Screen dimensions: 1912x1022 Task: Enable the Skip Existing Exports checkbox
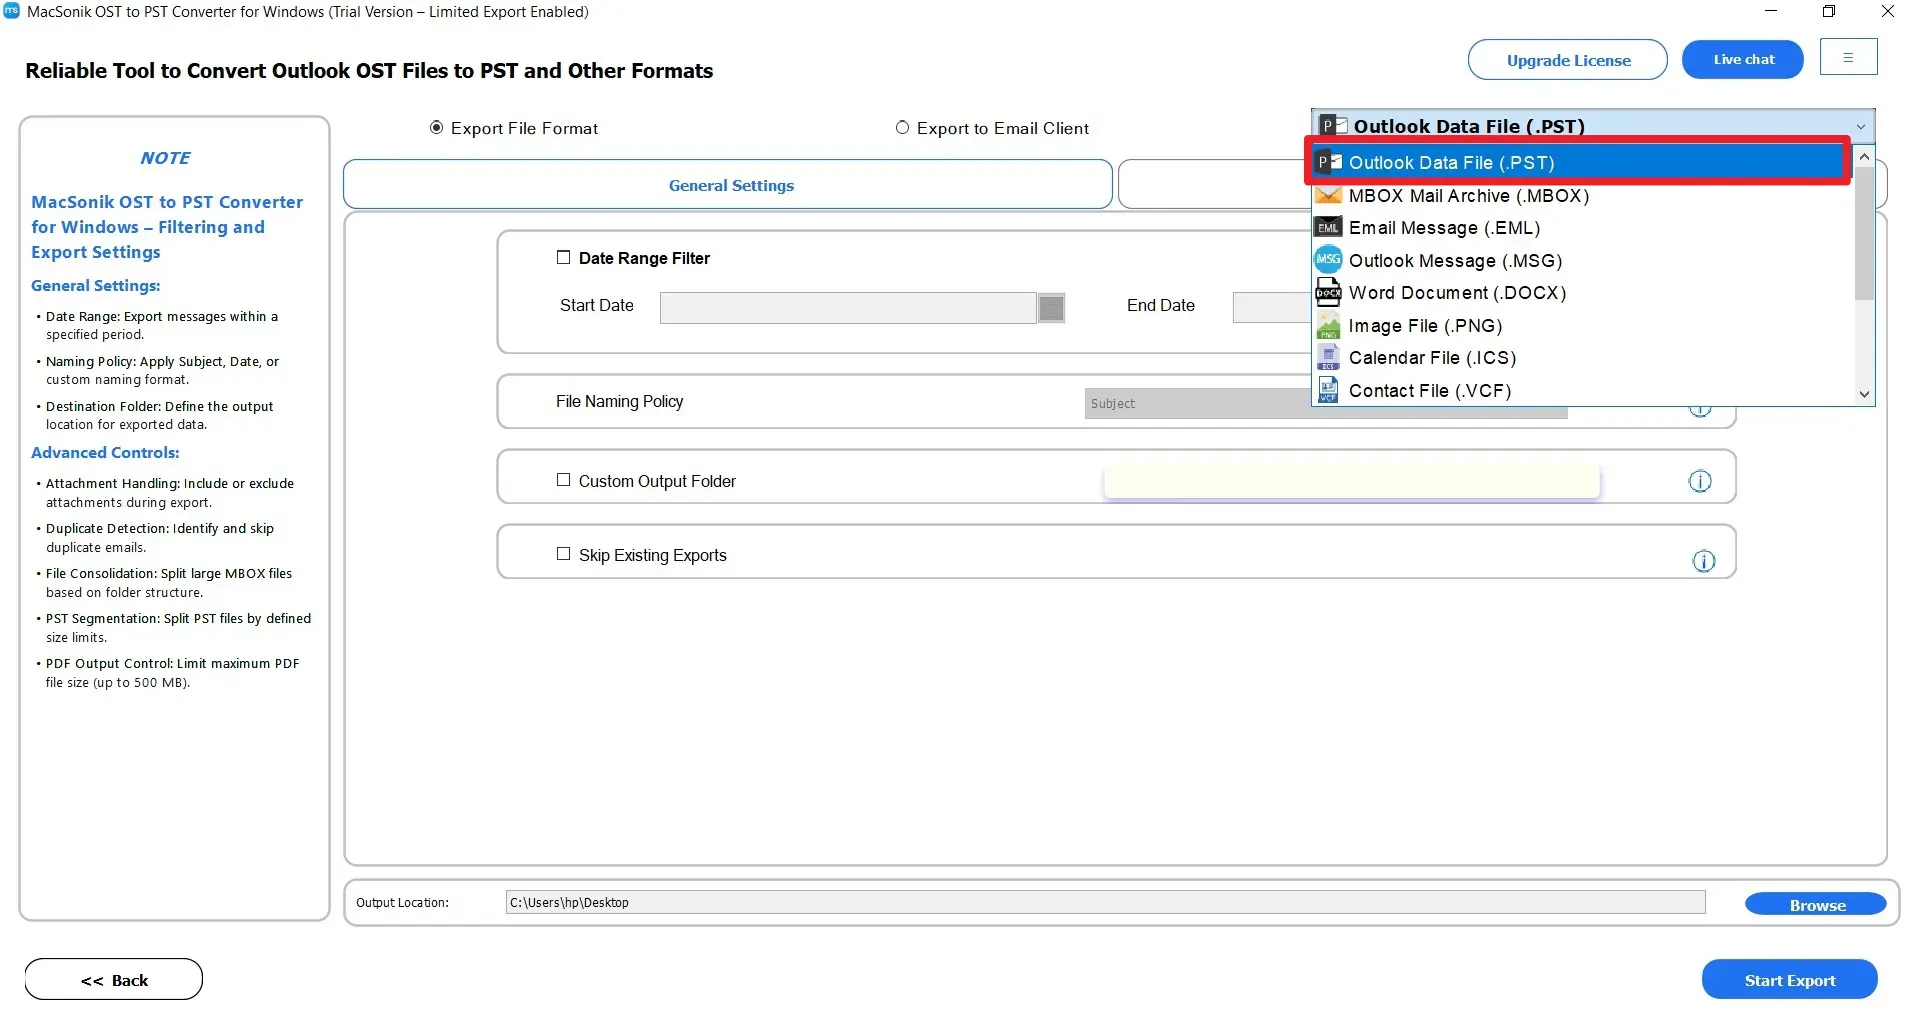(x=563, y=554)
